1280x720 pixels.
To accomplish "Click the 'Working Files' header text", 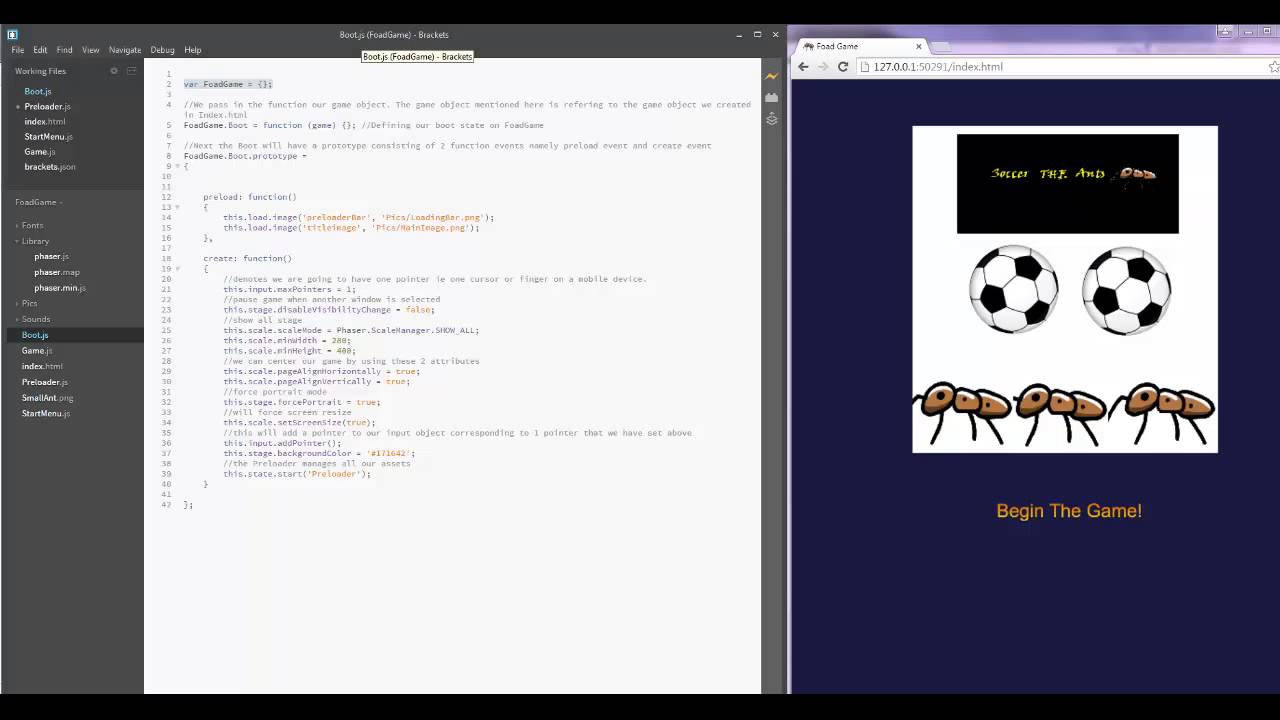I will pos(40,71).
